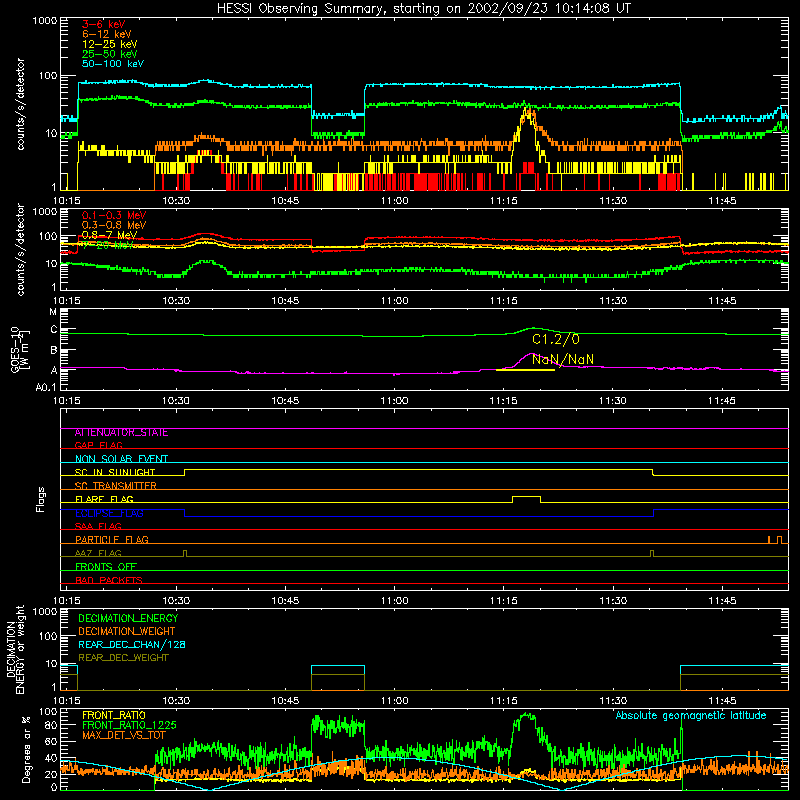
Task: Click the 0.1-0.3 MeV legend label
Action: click(x=114, y=215)
